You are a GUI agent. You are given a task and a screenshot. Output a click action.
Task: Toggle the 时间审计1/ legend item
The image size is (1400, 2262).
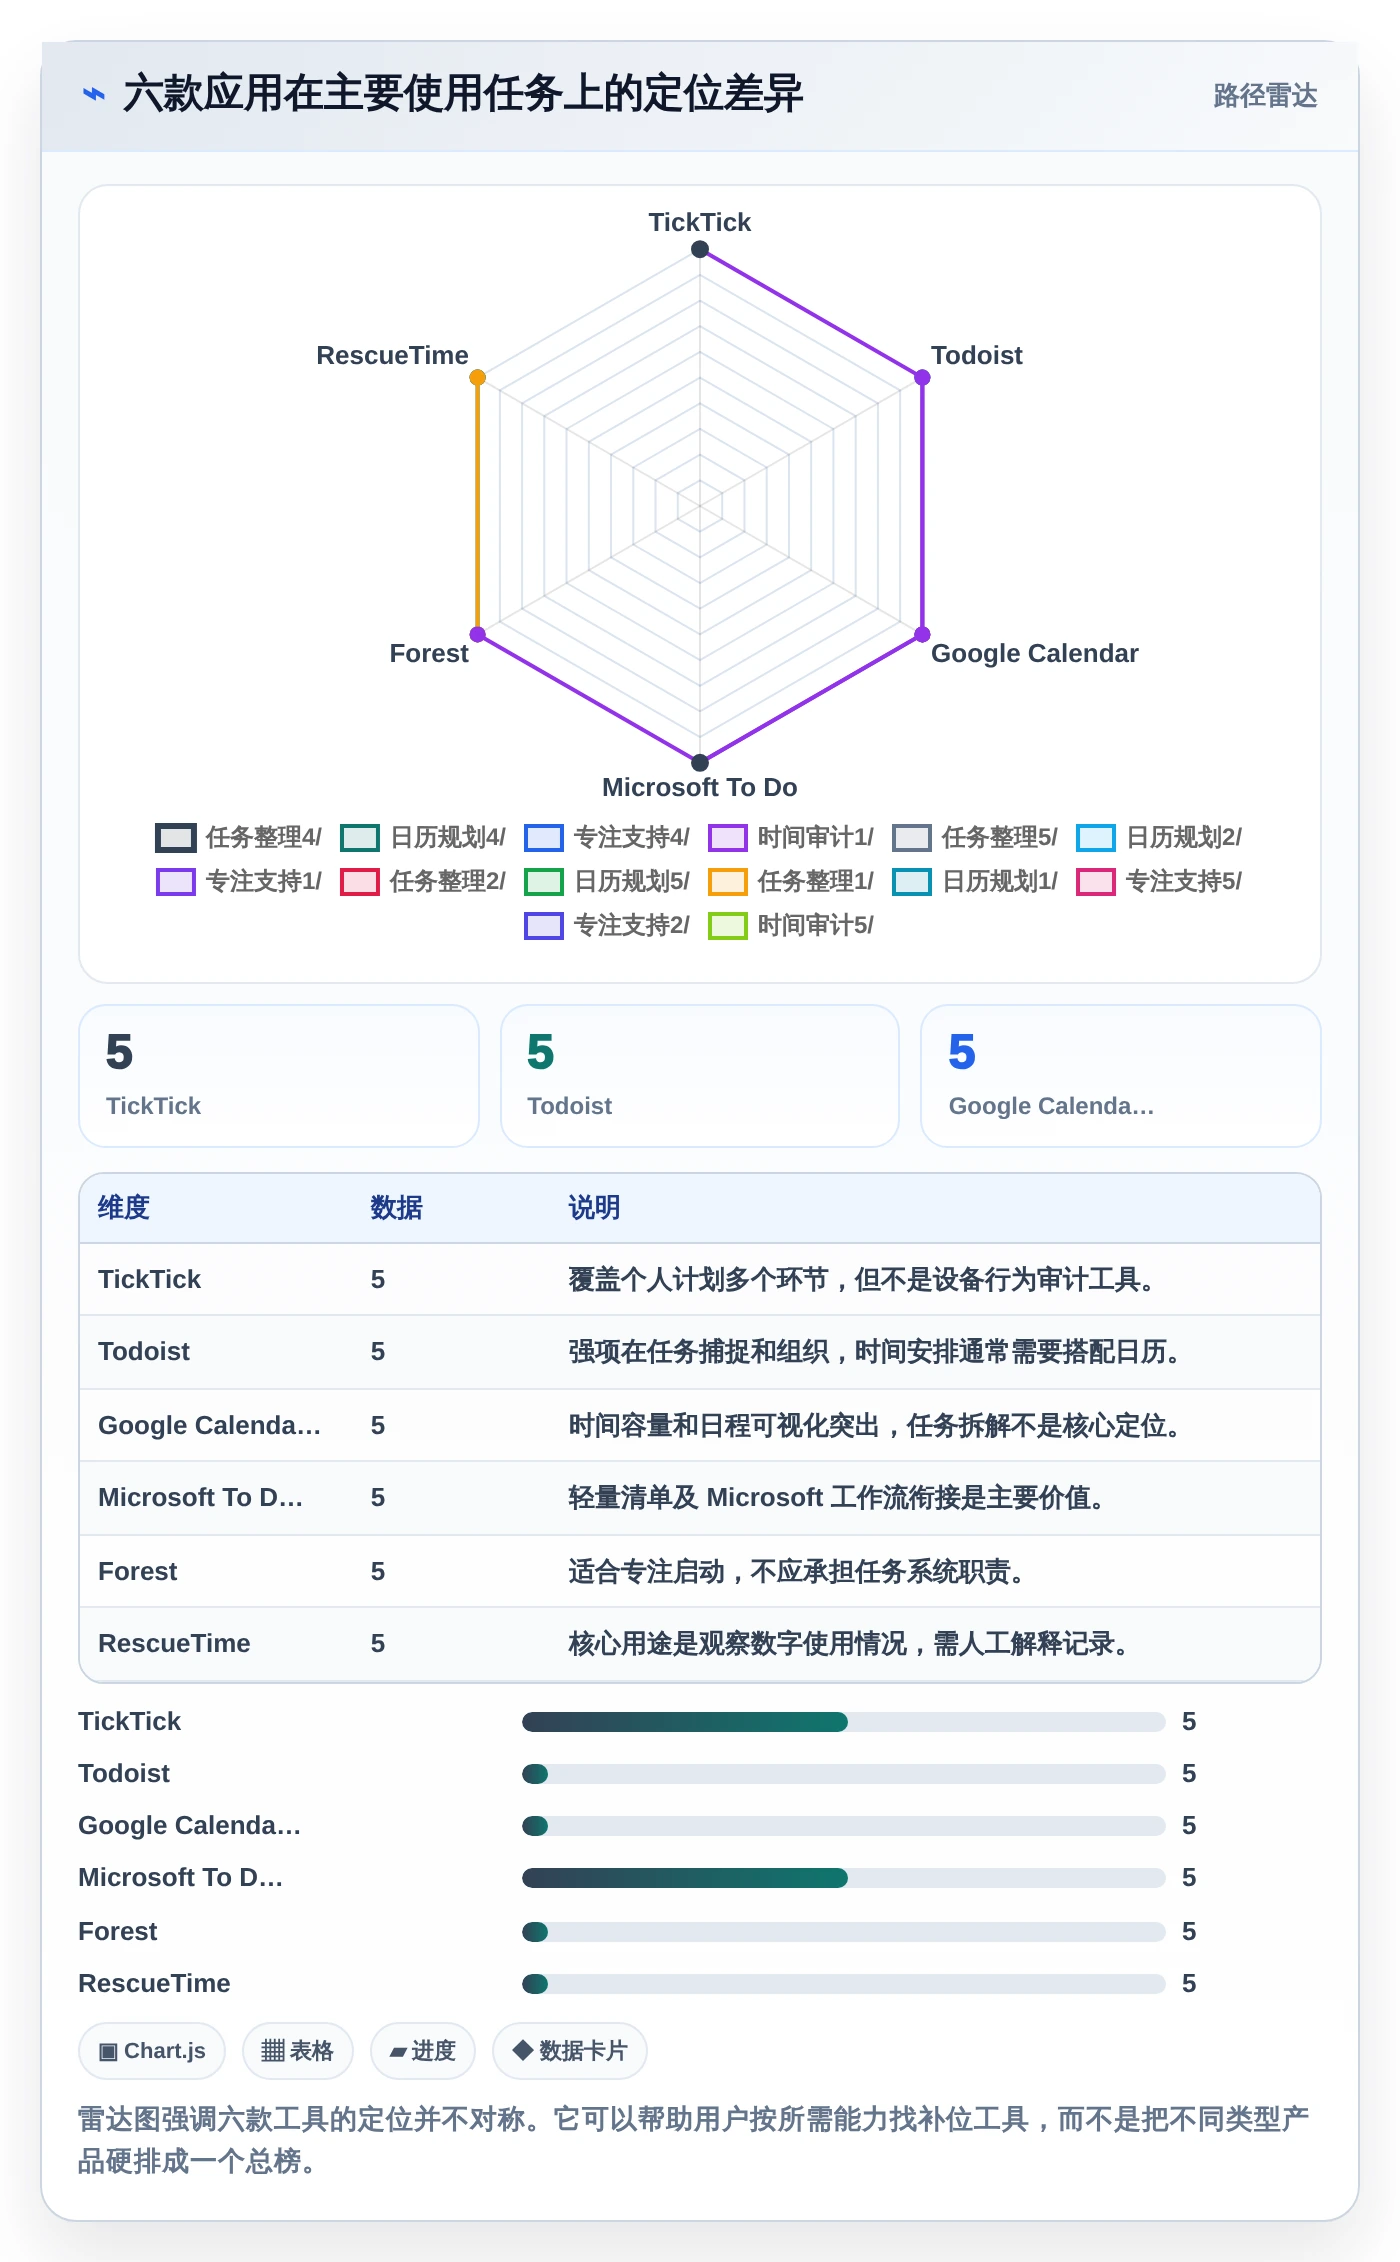click(791, 837)
